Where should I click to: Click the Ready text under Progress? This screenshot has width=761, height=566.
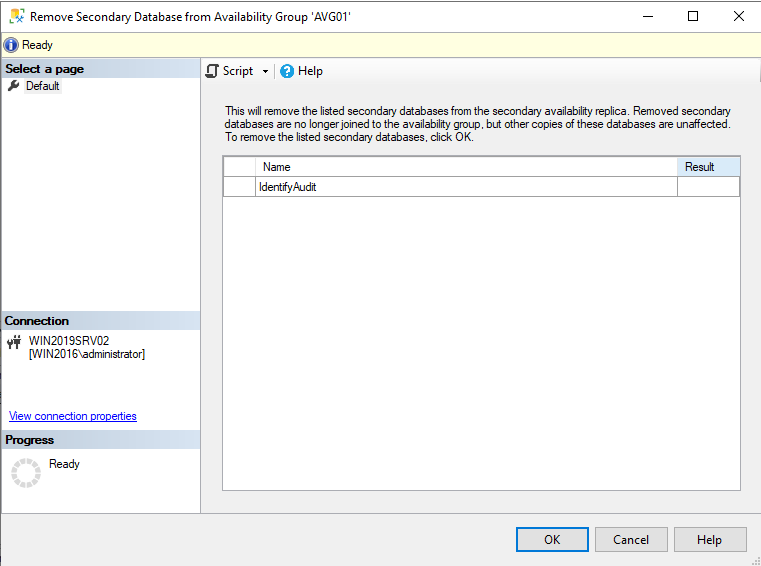pyautogui.click(x=64, y=464)
